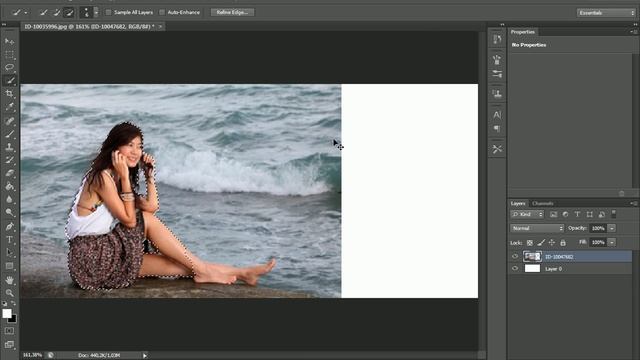Reset default foreground and background colors
The image size is (640, 360).
tap(4, 304)
